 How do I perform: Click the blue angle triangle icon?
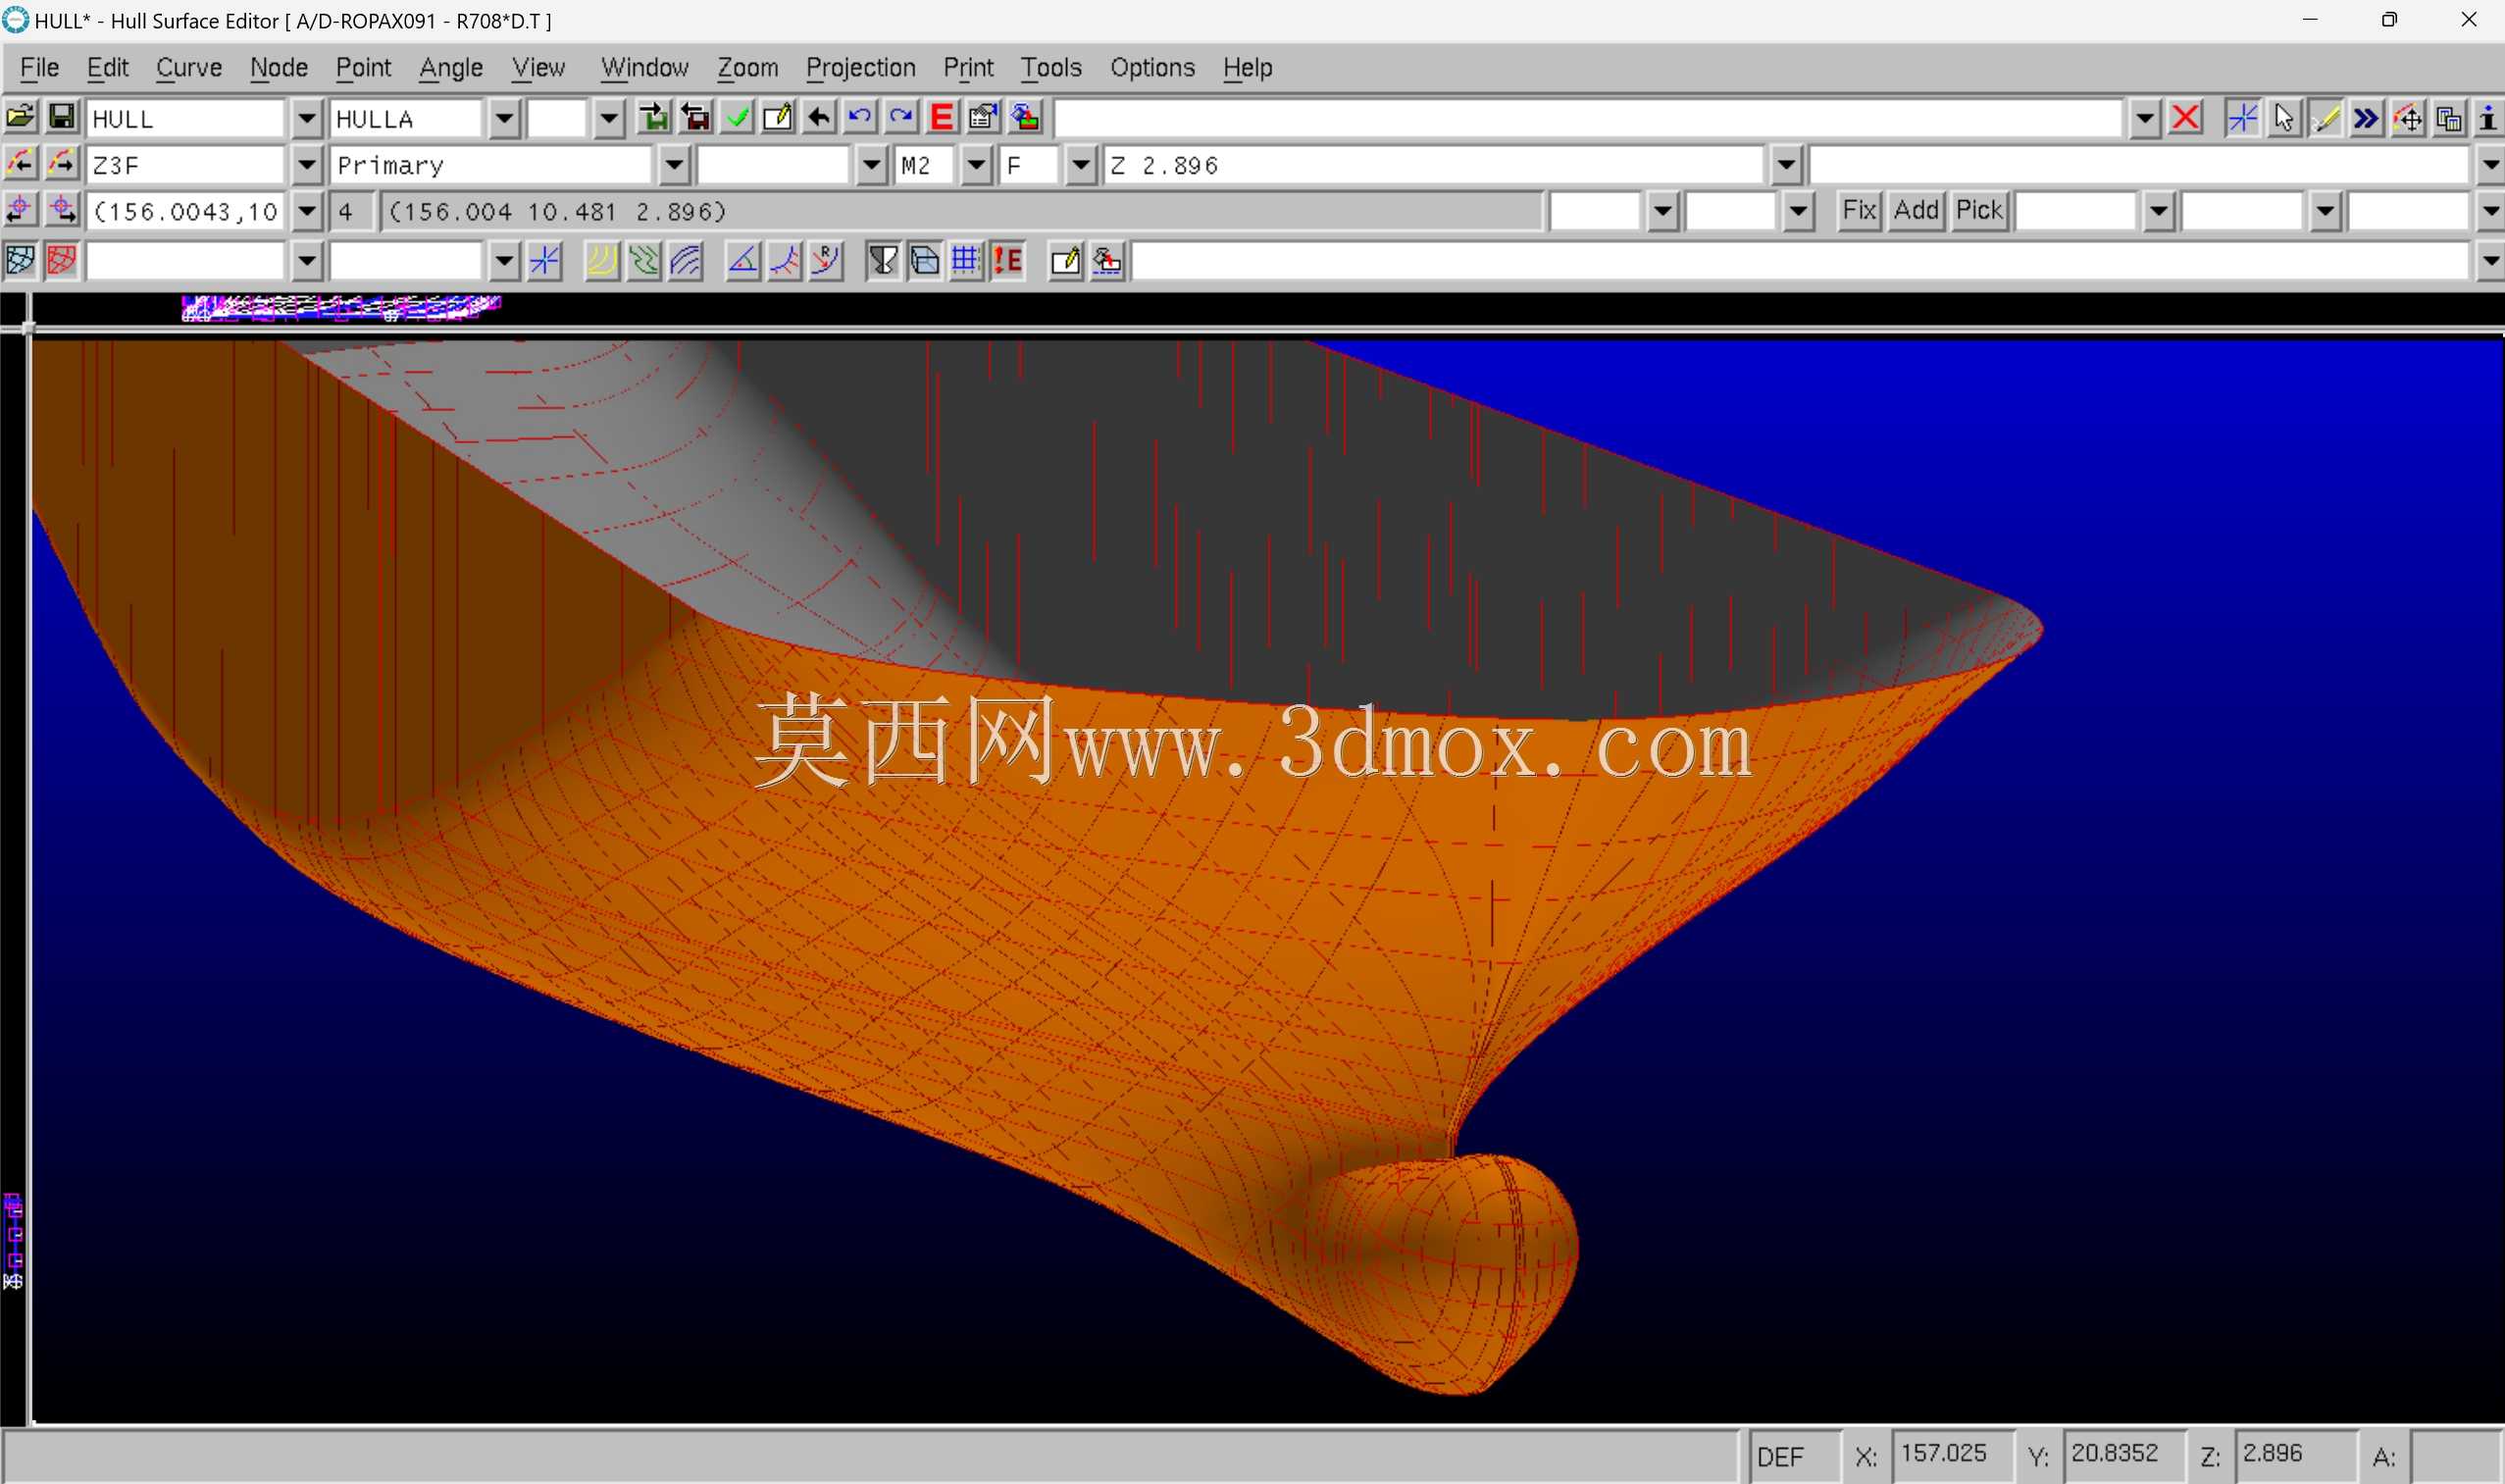(x=743, y=261)
